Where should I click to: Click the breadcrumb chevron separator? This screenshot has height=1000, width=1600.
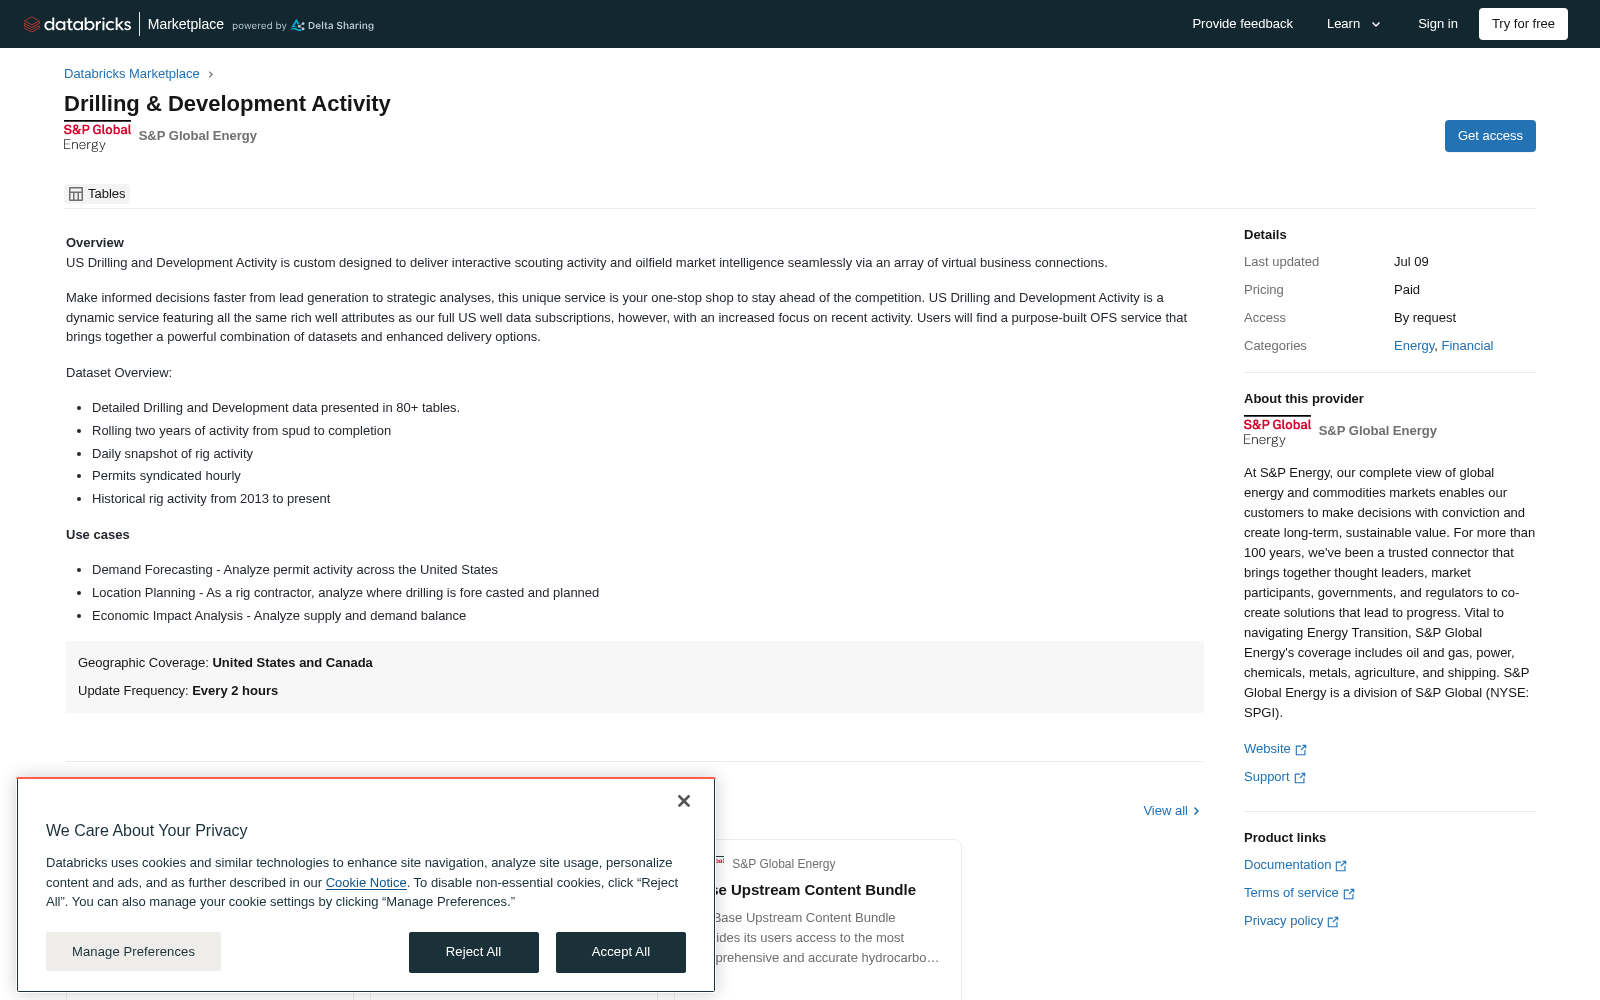[210, 74]
